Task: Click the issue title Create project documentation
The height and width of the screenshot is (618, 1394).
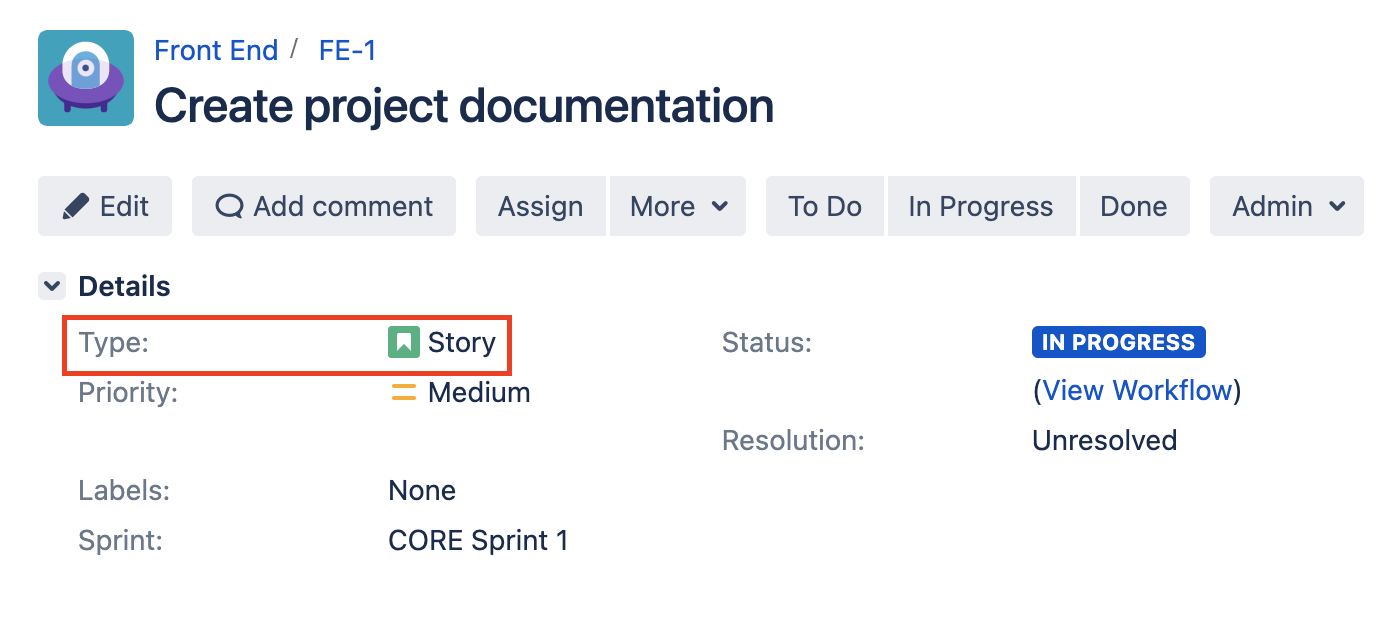Action: [x=464, y=106]
